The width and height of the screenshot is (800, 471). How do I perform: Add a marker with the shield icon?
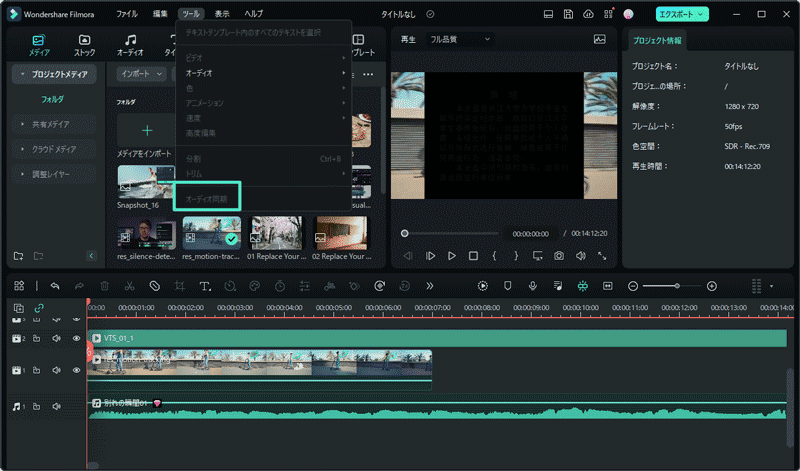pos(508,286)
